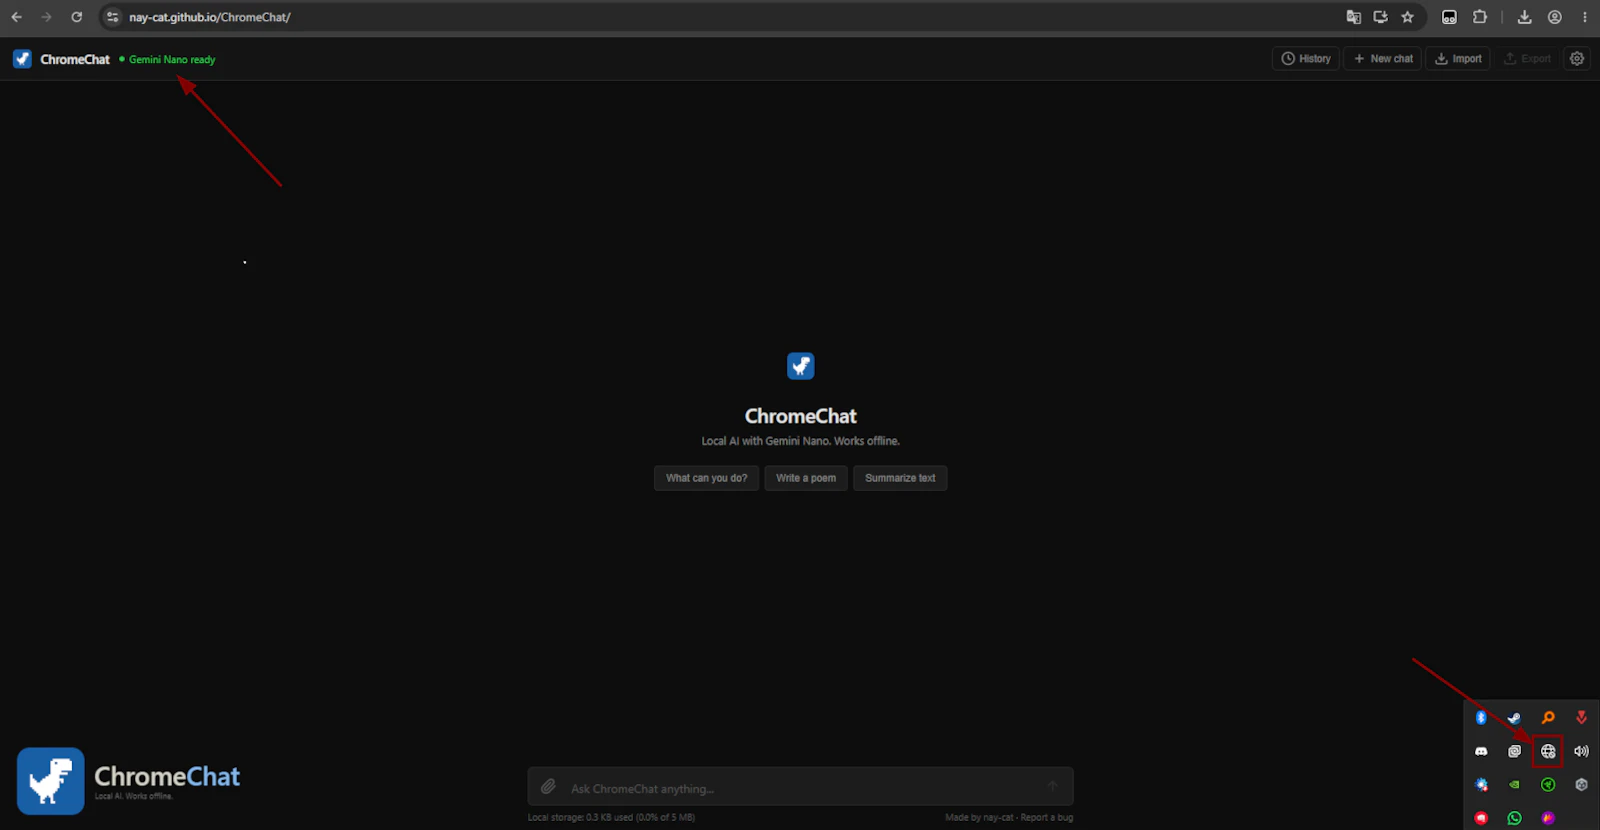The width and height of the screenshot is (1600, 830).
Task: Open Chrome three-dot menu
Action: point(1585,17)
